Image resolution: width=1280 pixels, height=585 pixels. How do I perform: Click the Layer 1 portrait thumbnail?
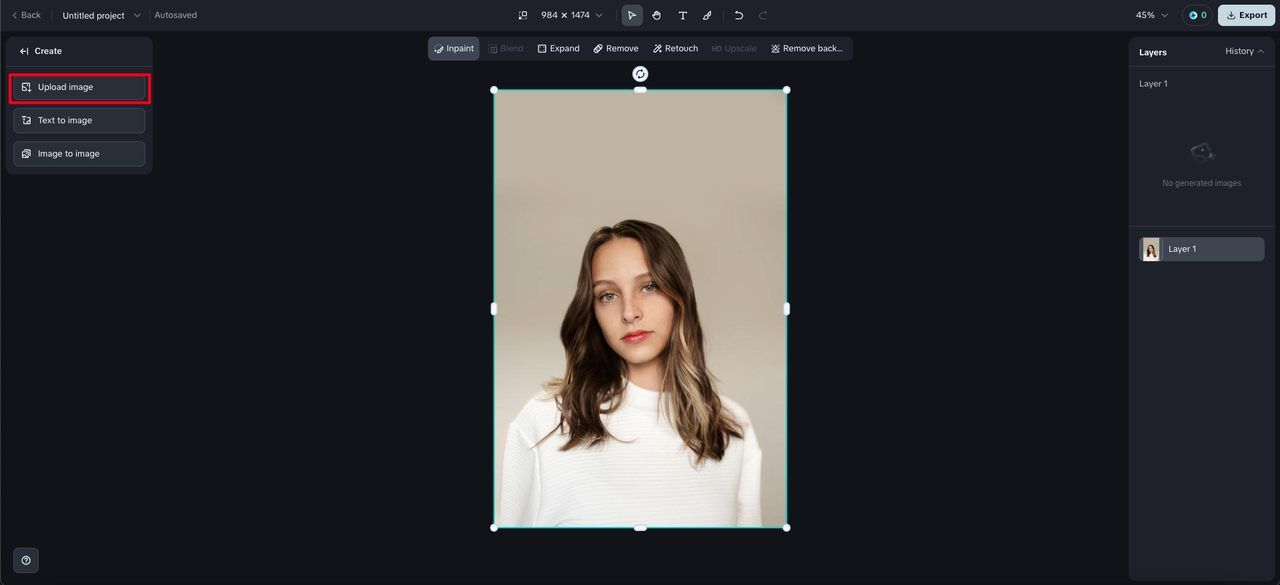(1151, 249)
